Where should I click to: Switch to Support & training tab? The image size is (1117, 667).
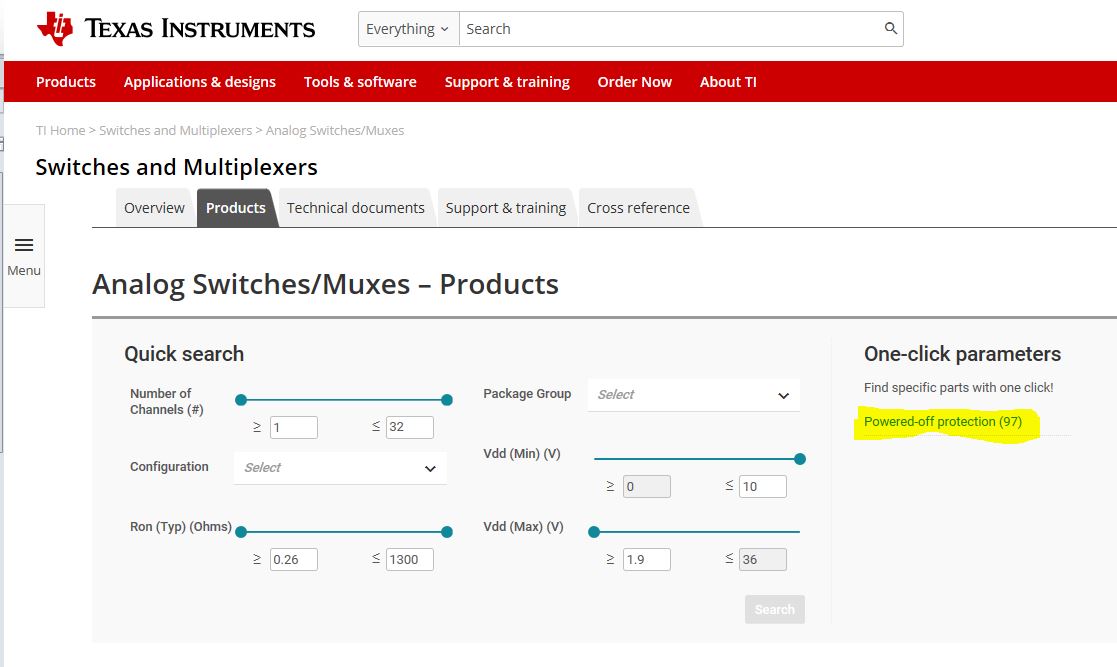point(506,208)
